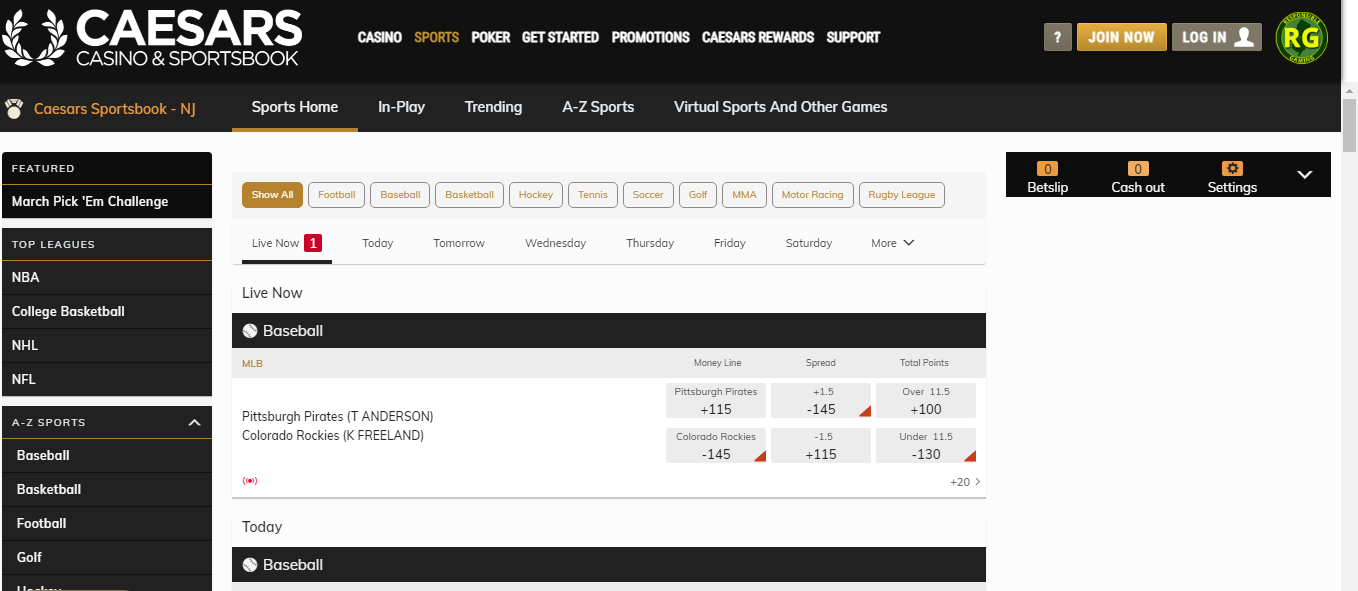This screenshot has height=591, width=1358.
Task: Open NFL in Top Leagues
Action: [107, 379]
